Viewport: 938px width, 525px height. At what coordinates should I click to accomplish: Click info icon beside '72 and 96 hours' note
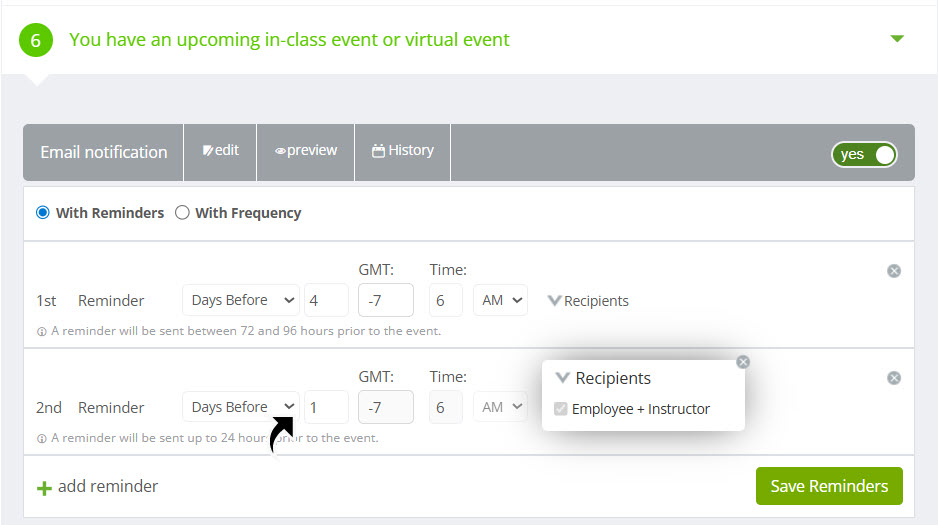pos(42,332)
